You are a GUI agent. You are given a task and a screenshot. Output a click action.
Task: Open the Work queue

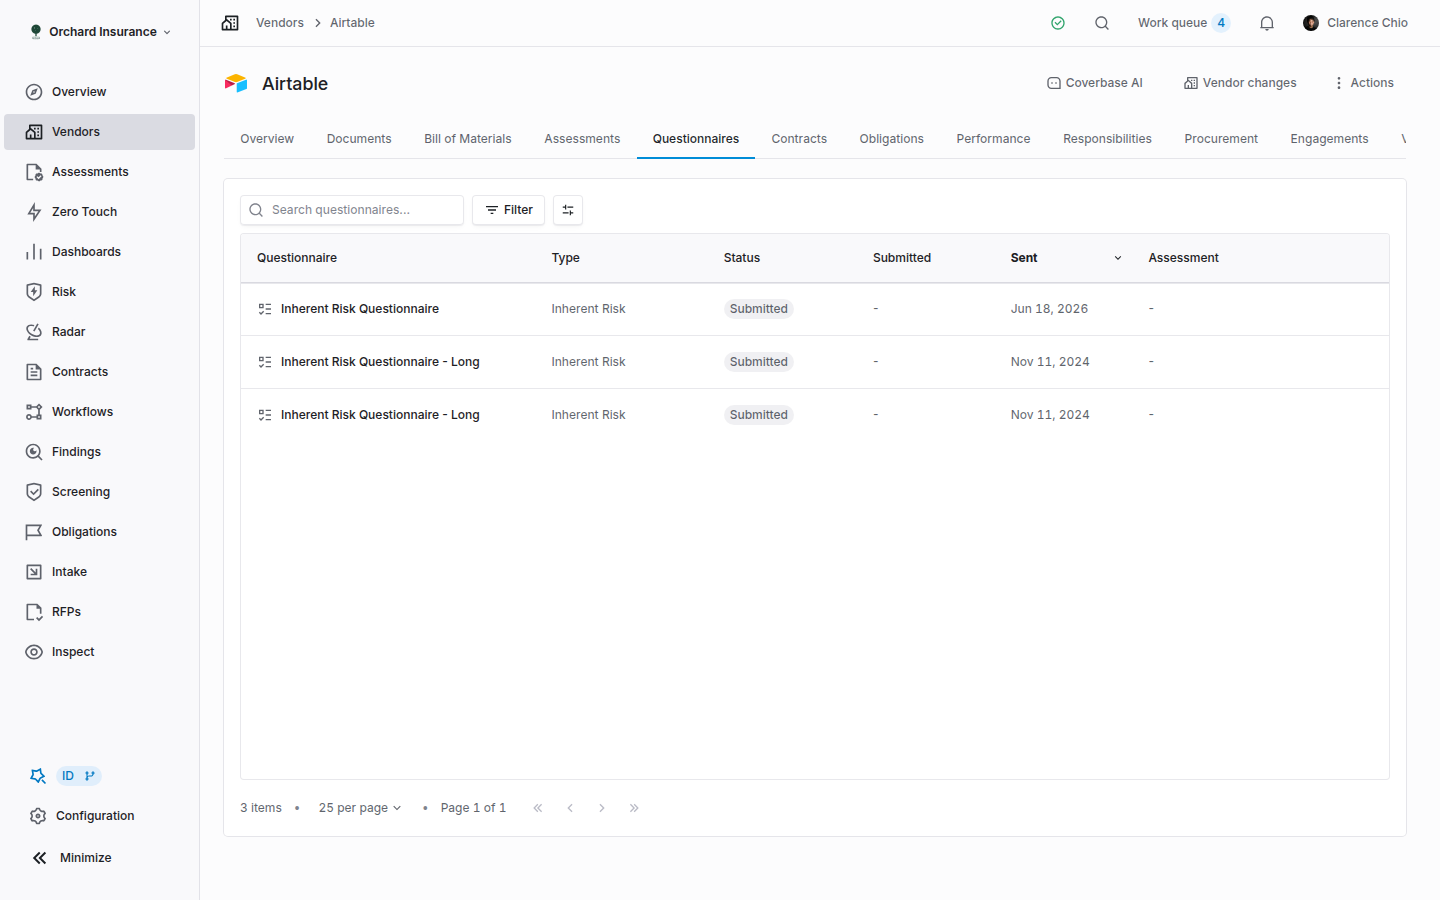pyautogui.click(x=1183, y=23)
